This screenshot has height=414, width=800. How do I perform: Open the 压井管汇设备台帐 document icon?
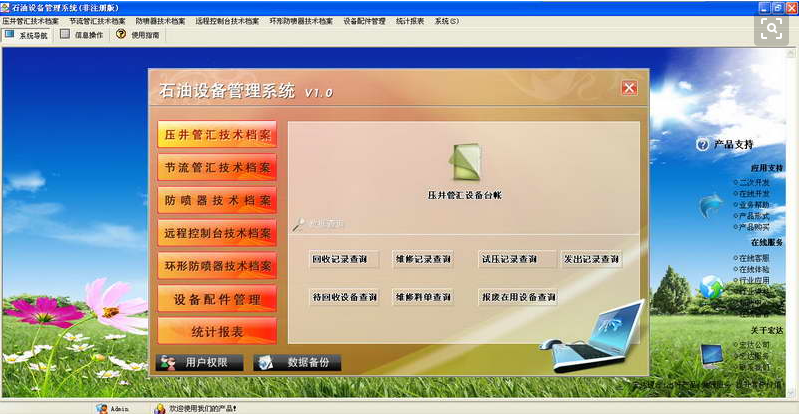point(465,162)
